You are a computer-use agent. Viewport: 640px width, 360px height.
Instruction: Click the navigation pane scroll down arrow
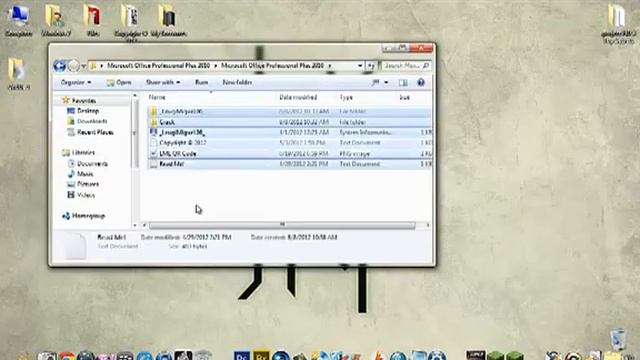[135, 225]
